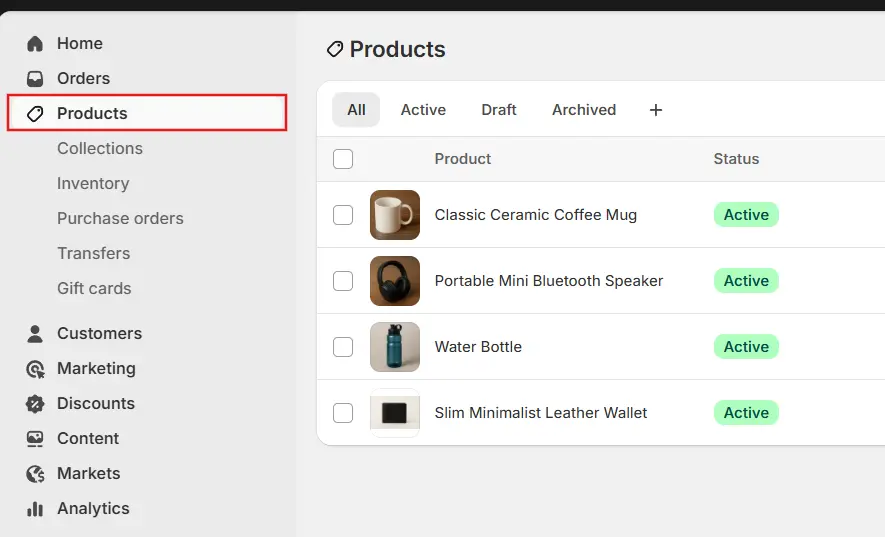
Task: Open Orders via its inbox icon
Action: [x=35, y=79]
